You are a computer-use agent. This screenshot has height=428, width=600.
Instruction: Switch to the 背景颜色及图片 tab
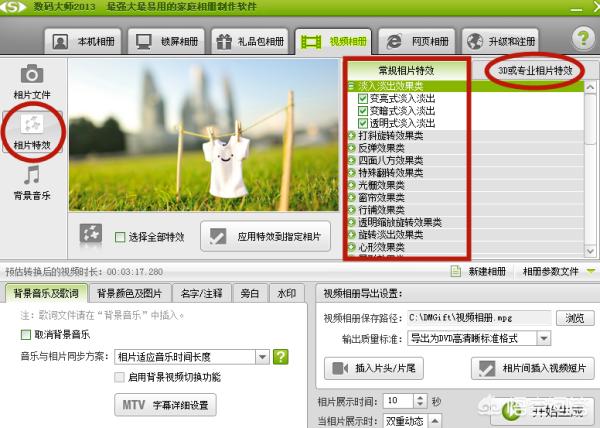point(129,294)
